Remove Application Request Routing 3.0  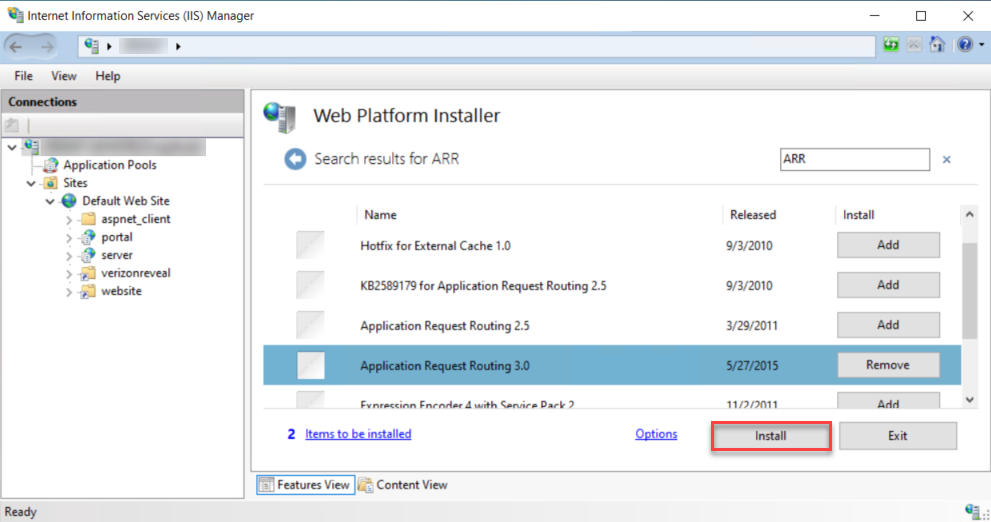pos(888,365)
